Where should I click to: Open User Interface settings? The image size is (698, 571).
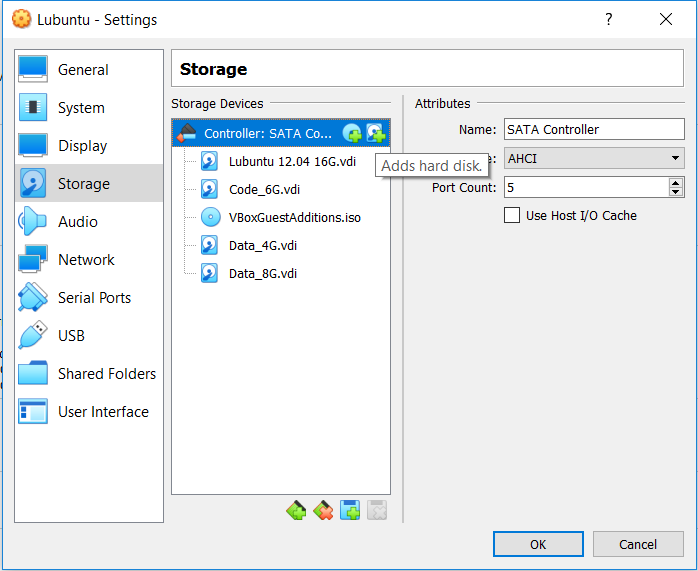pos(89,411)
